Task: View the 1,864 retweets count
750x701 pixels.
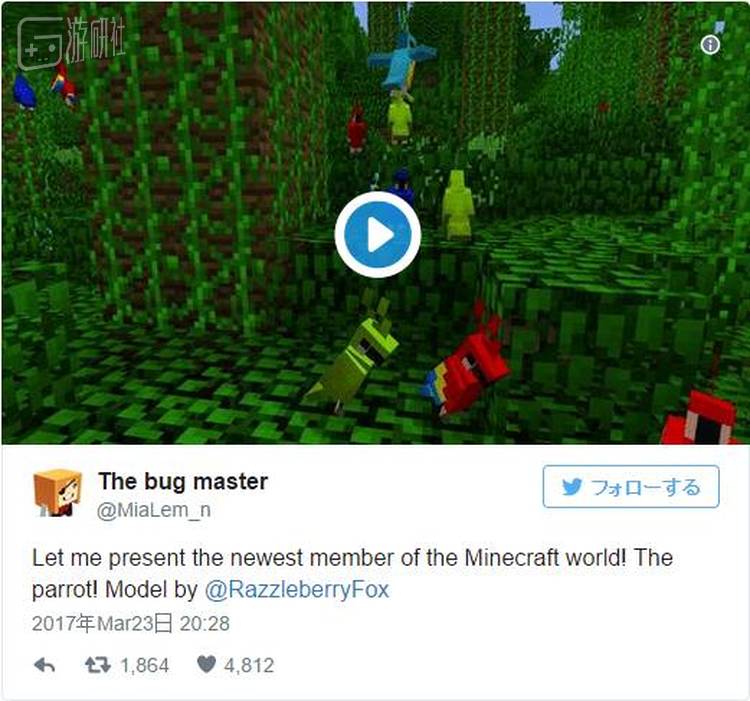Action: 144,665
